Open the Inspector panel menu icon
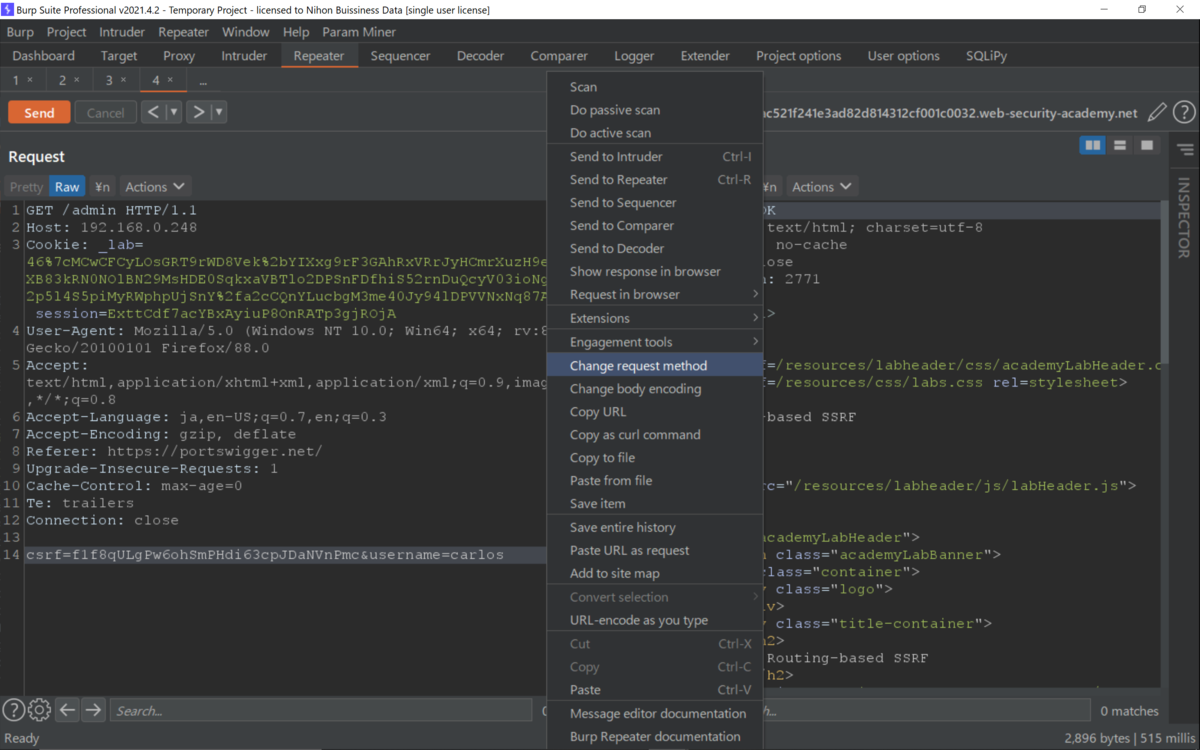The height and width of the screenshot is (750, 1200). [1185, 150]
